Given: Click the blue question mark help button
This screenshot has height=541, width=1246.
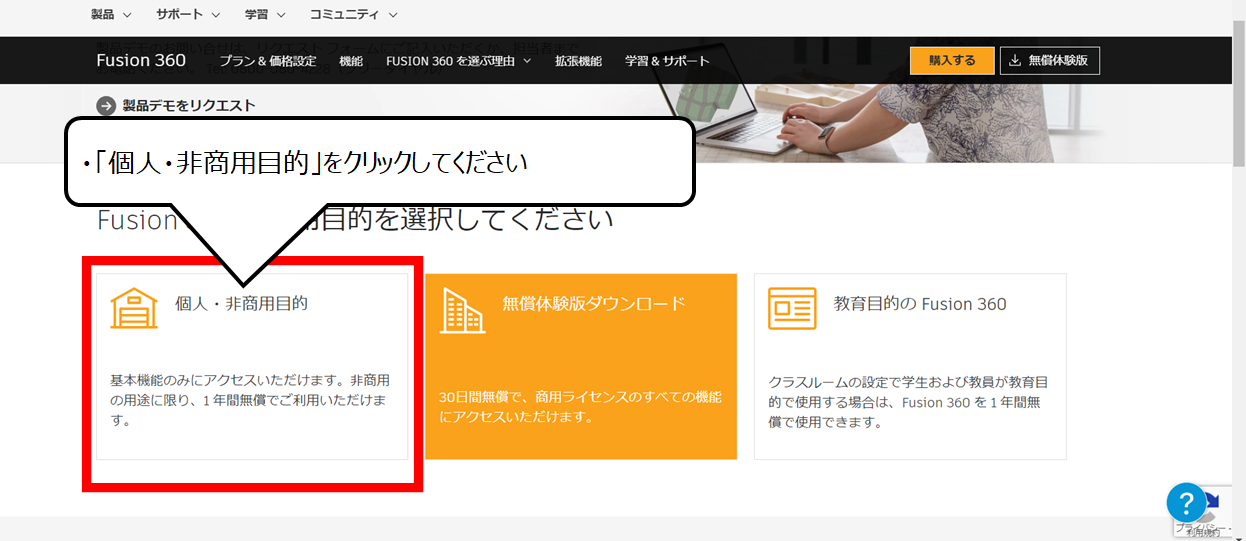Looking at the screenshot, I should coord(1186,502).
